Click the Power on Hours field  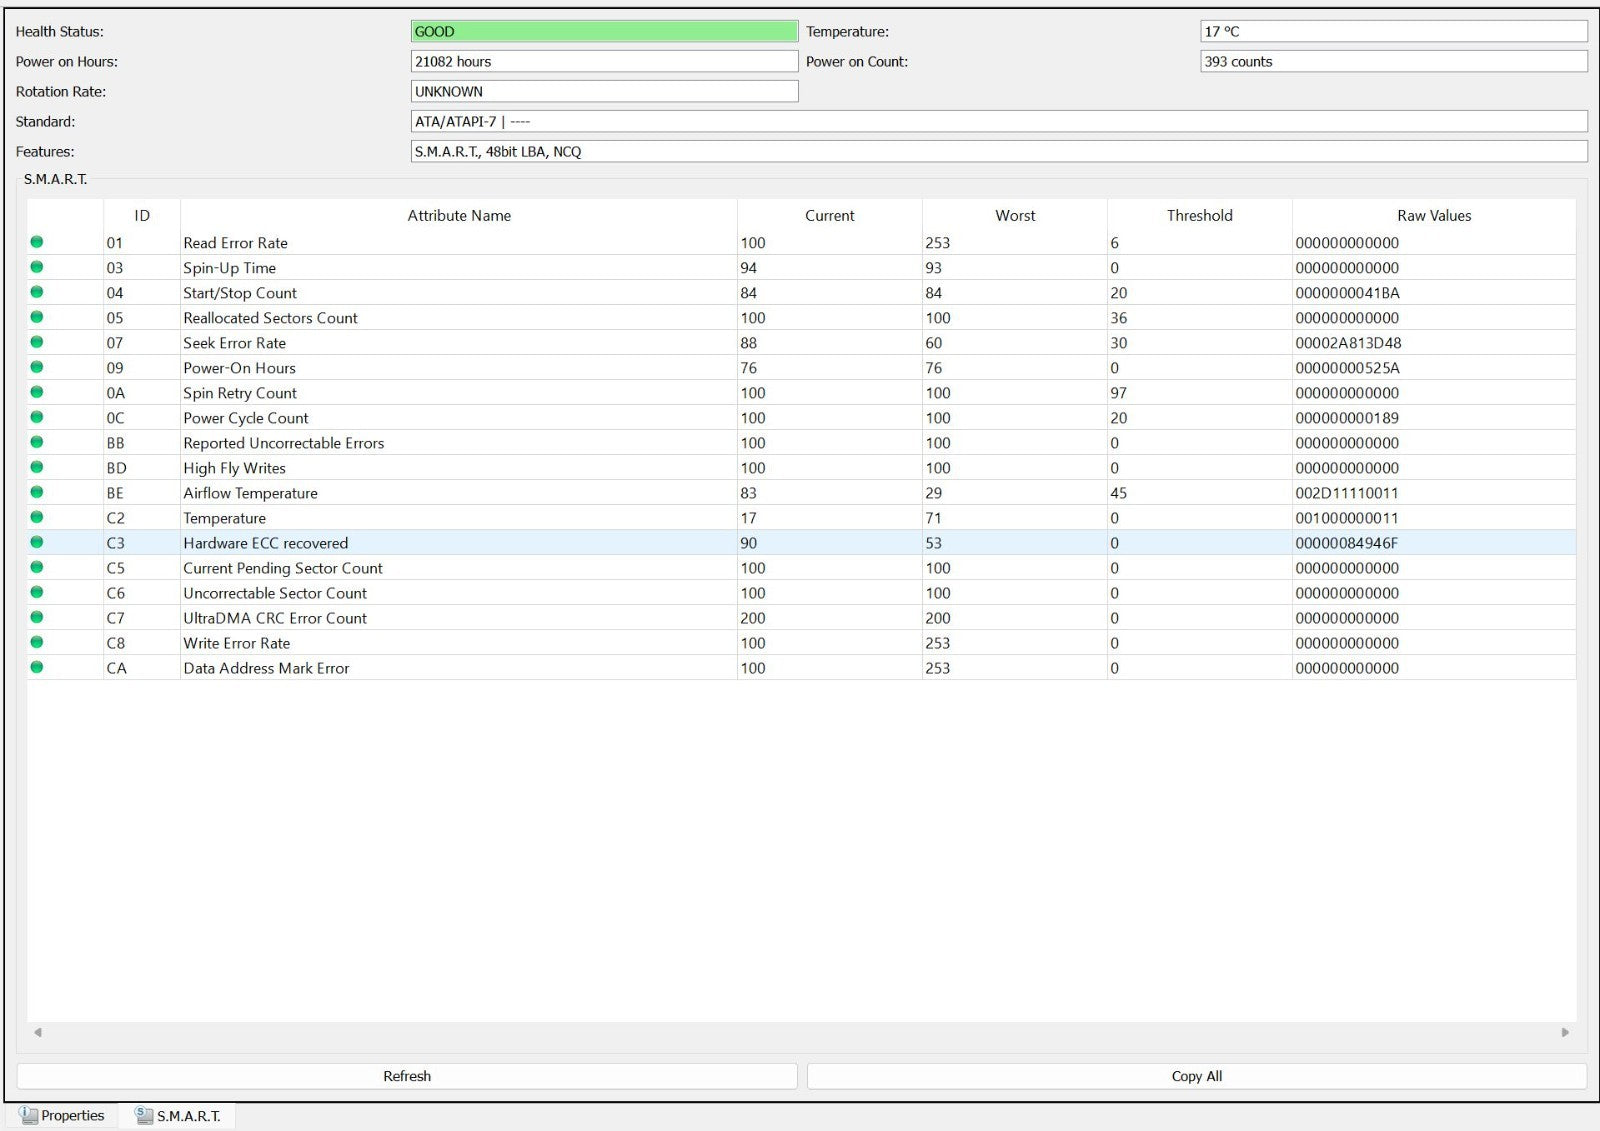click(604, 61)
